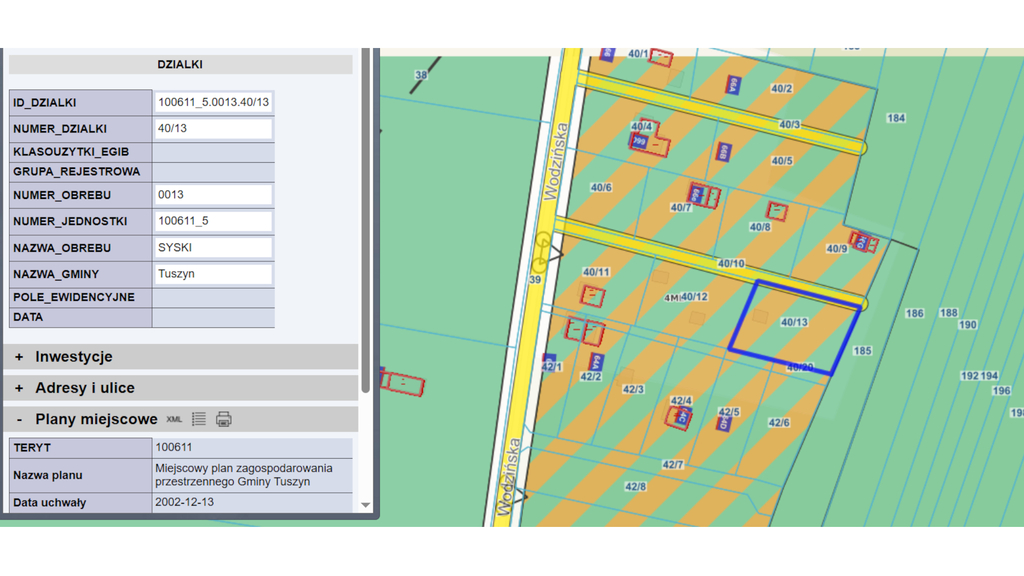This screenshot has width=1024, height=576.
Task: Select parcel 42/6 on the map
Action: 779,423
